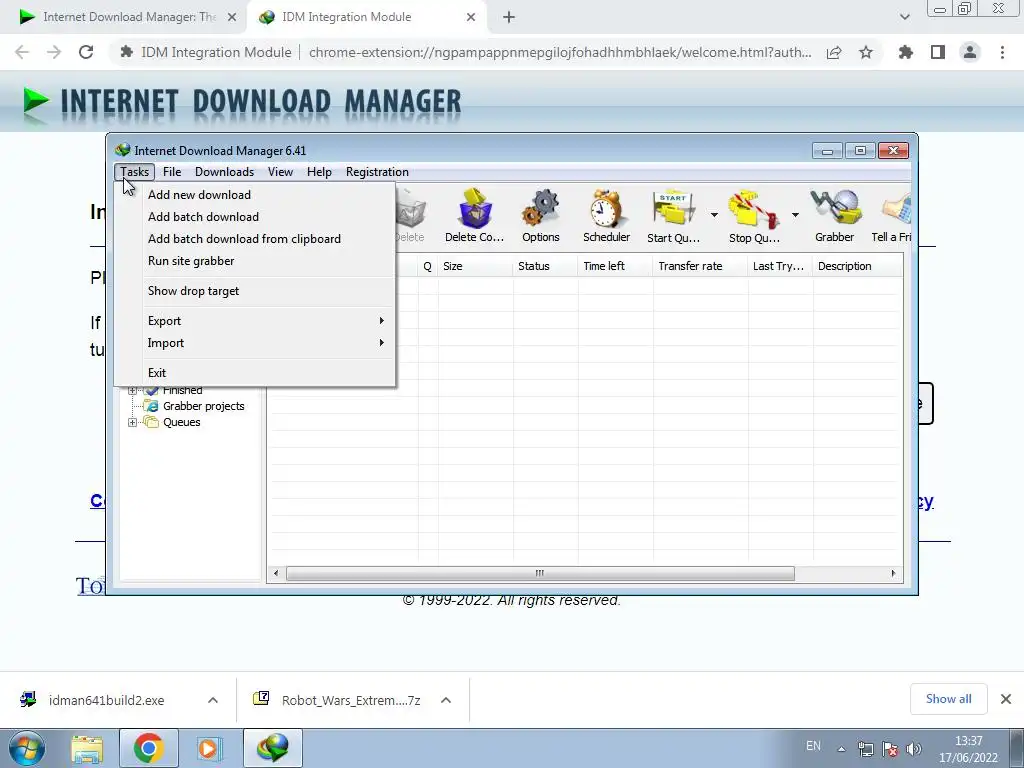Click left arrow of horizontal scrollbar
The image size is (1024, 768).
click(276, 573)
